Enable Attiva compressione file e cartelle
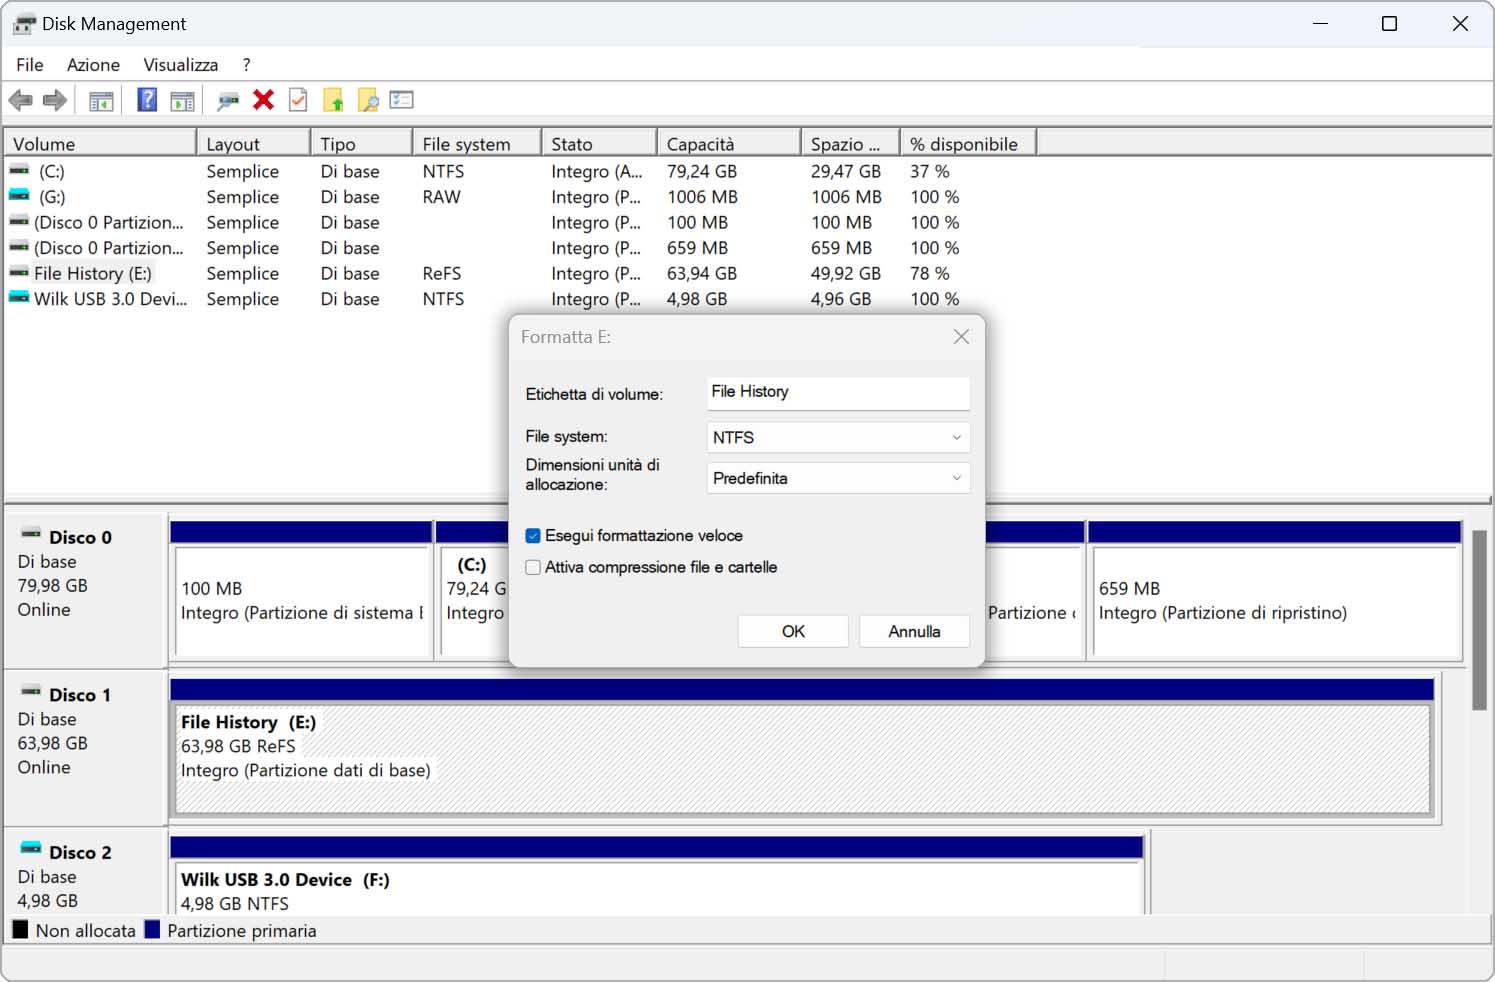 (x=533, y=568)
